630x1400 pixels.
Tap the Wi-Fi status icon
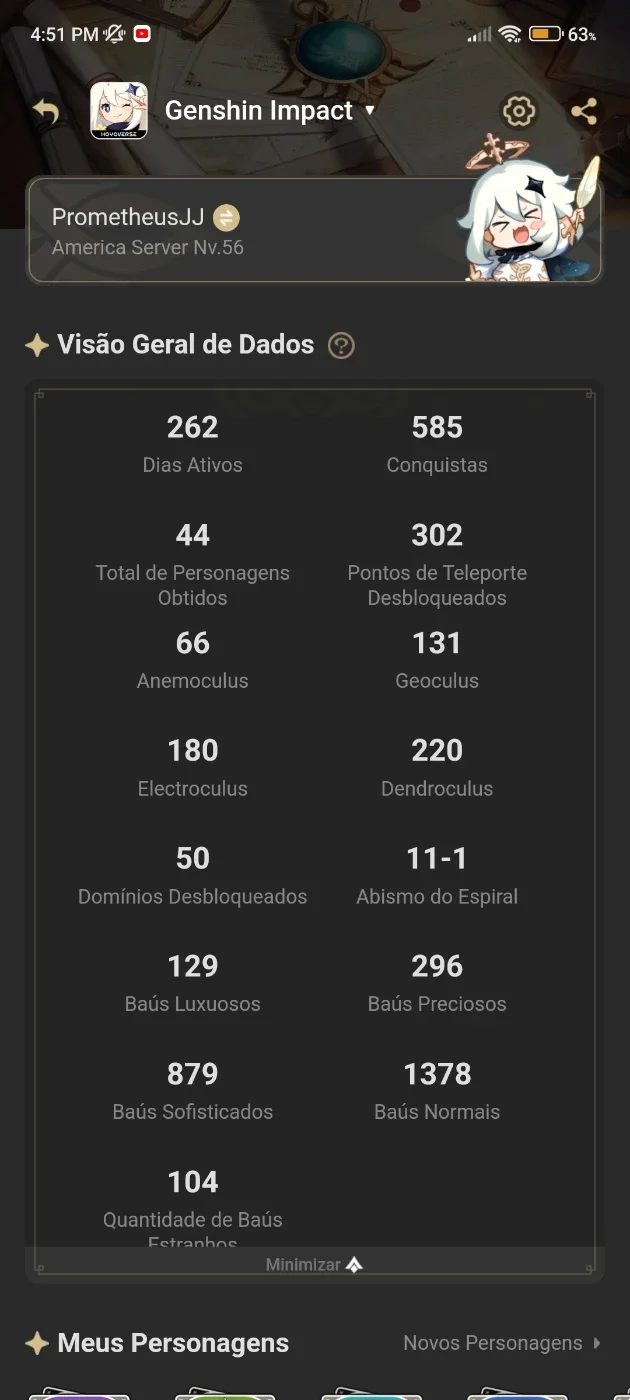510,34
